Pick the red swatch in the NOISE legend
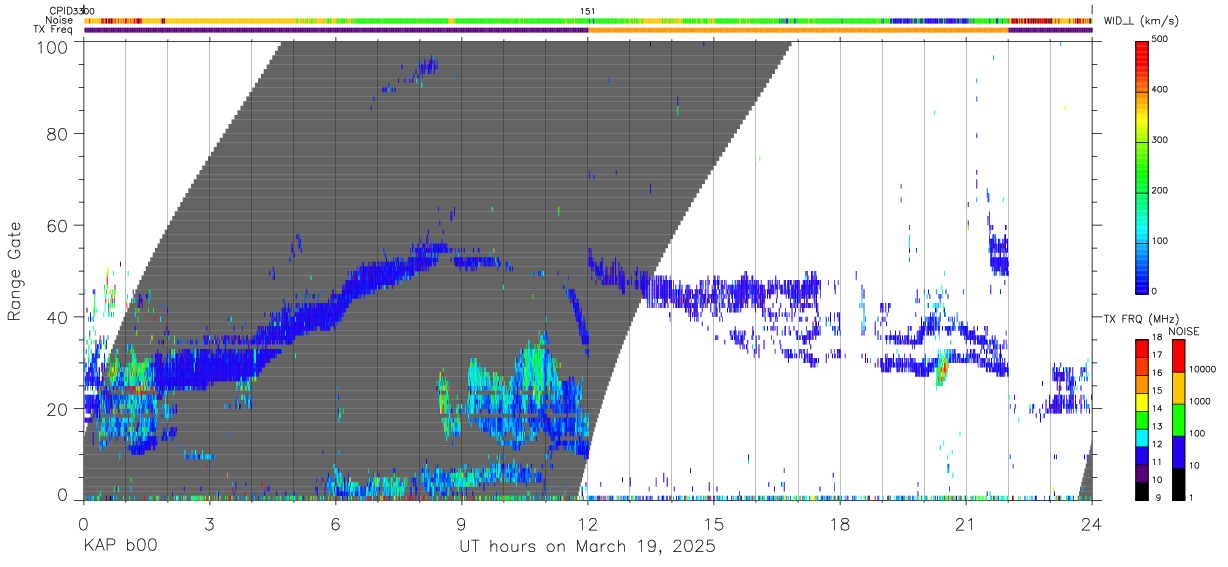The height and width of the screenshot is (567, 1228). [x=1178, y=355]
